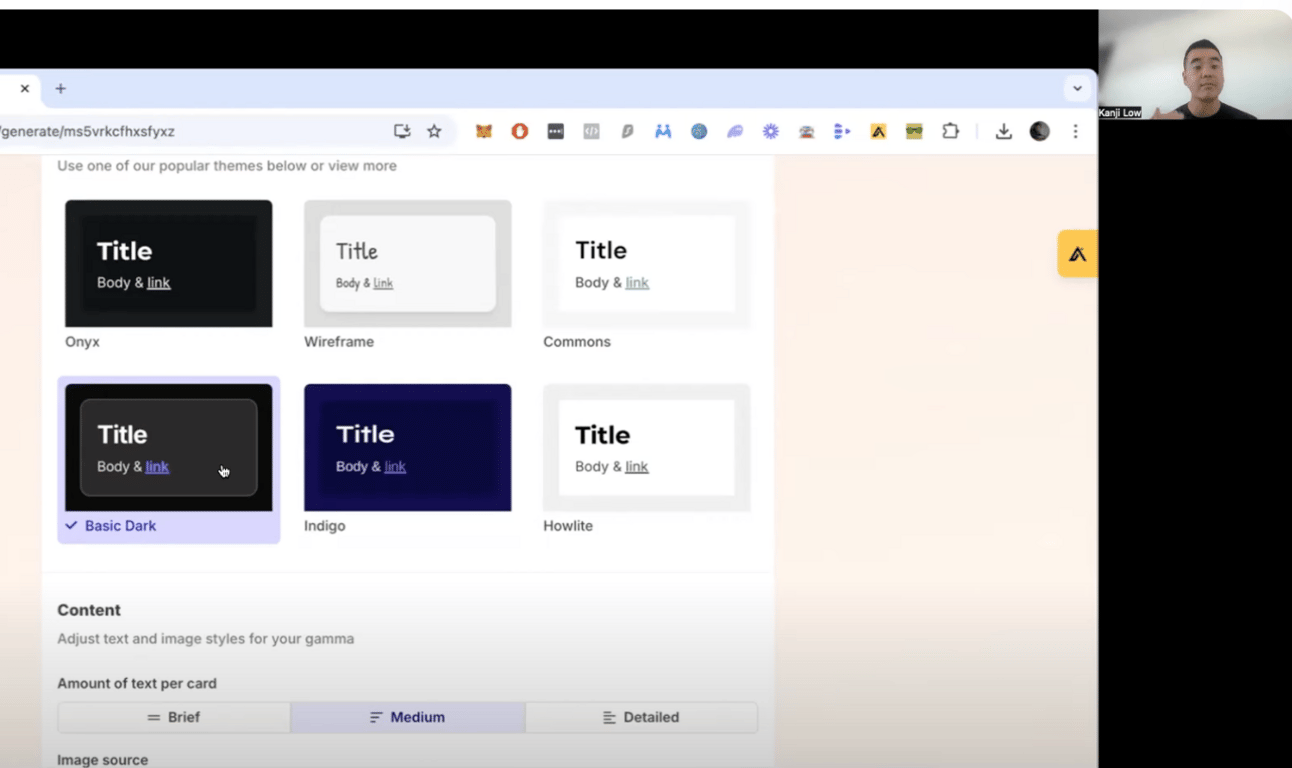Open the MetaMask fox extension

click(x=484, y=131)
